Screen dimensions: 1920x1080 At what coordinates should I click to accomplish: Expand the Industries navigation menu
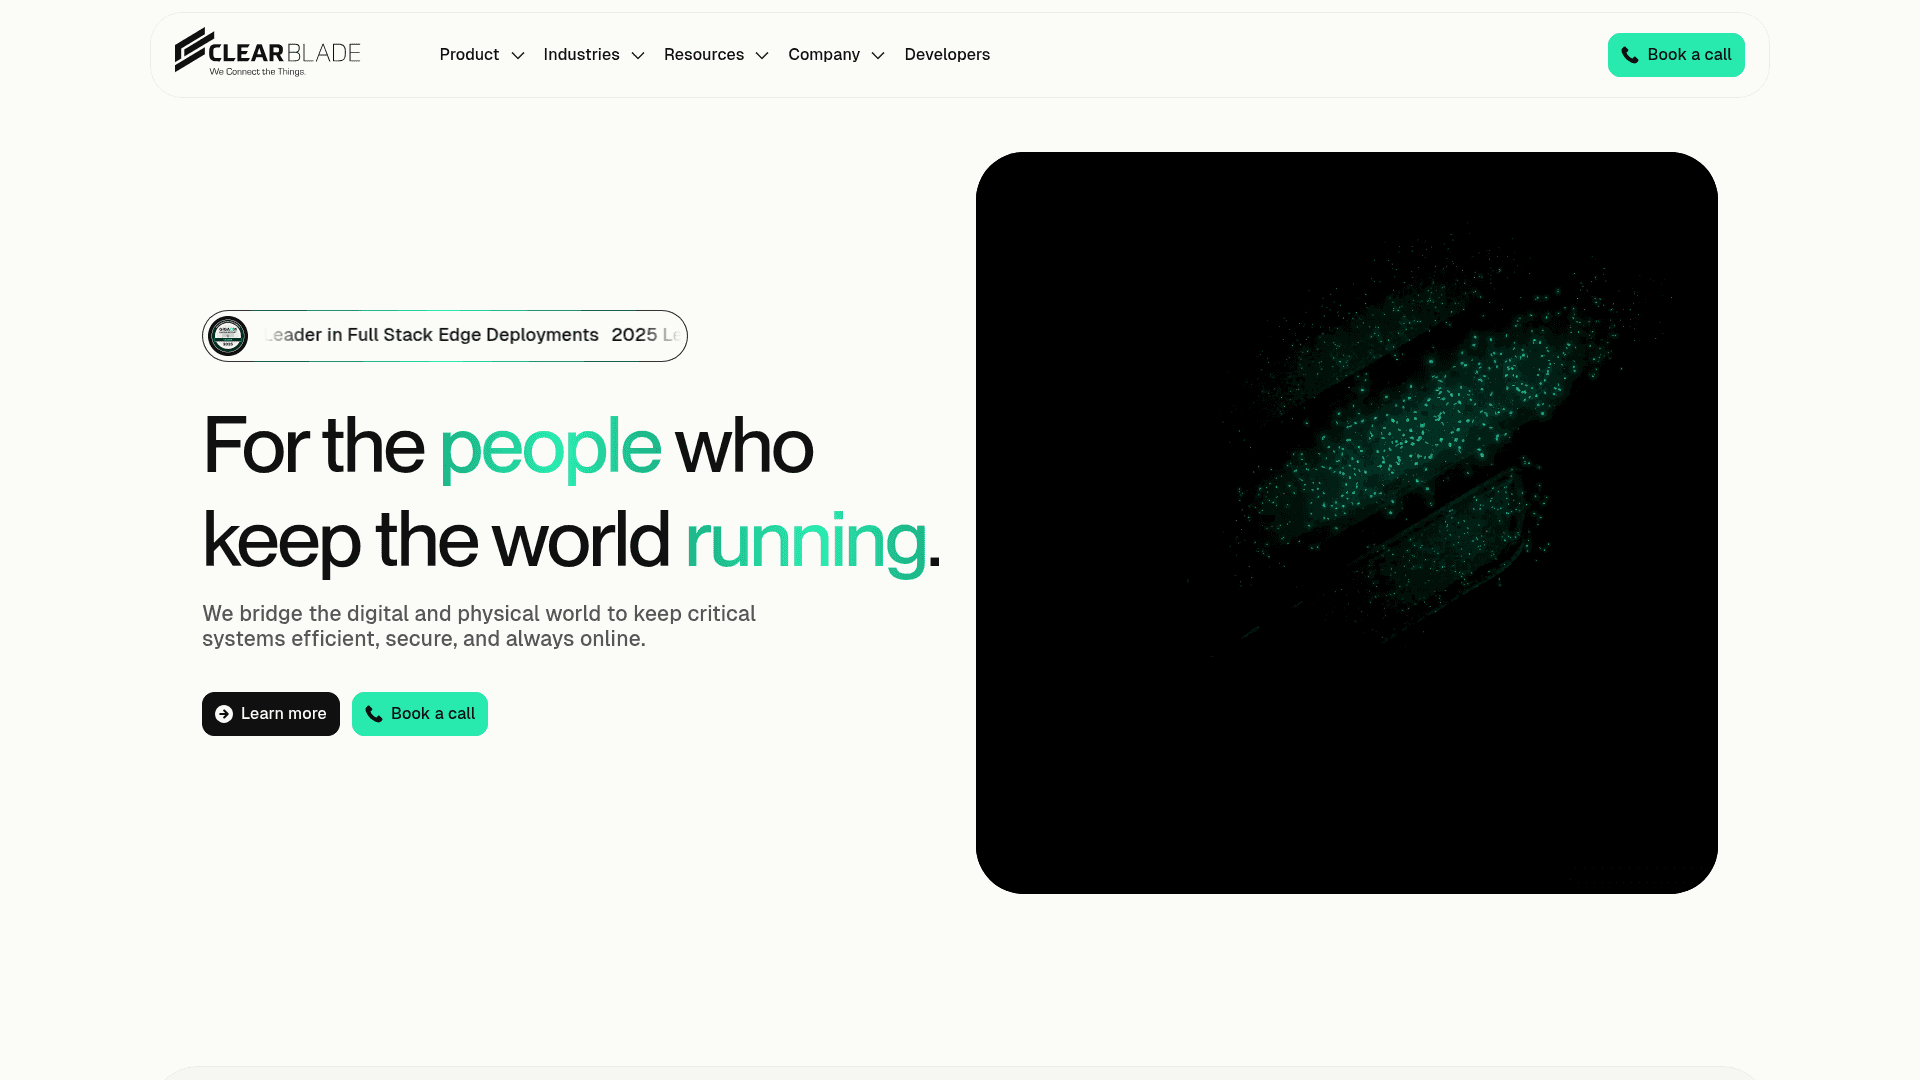coord(639,55)
